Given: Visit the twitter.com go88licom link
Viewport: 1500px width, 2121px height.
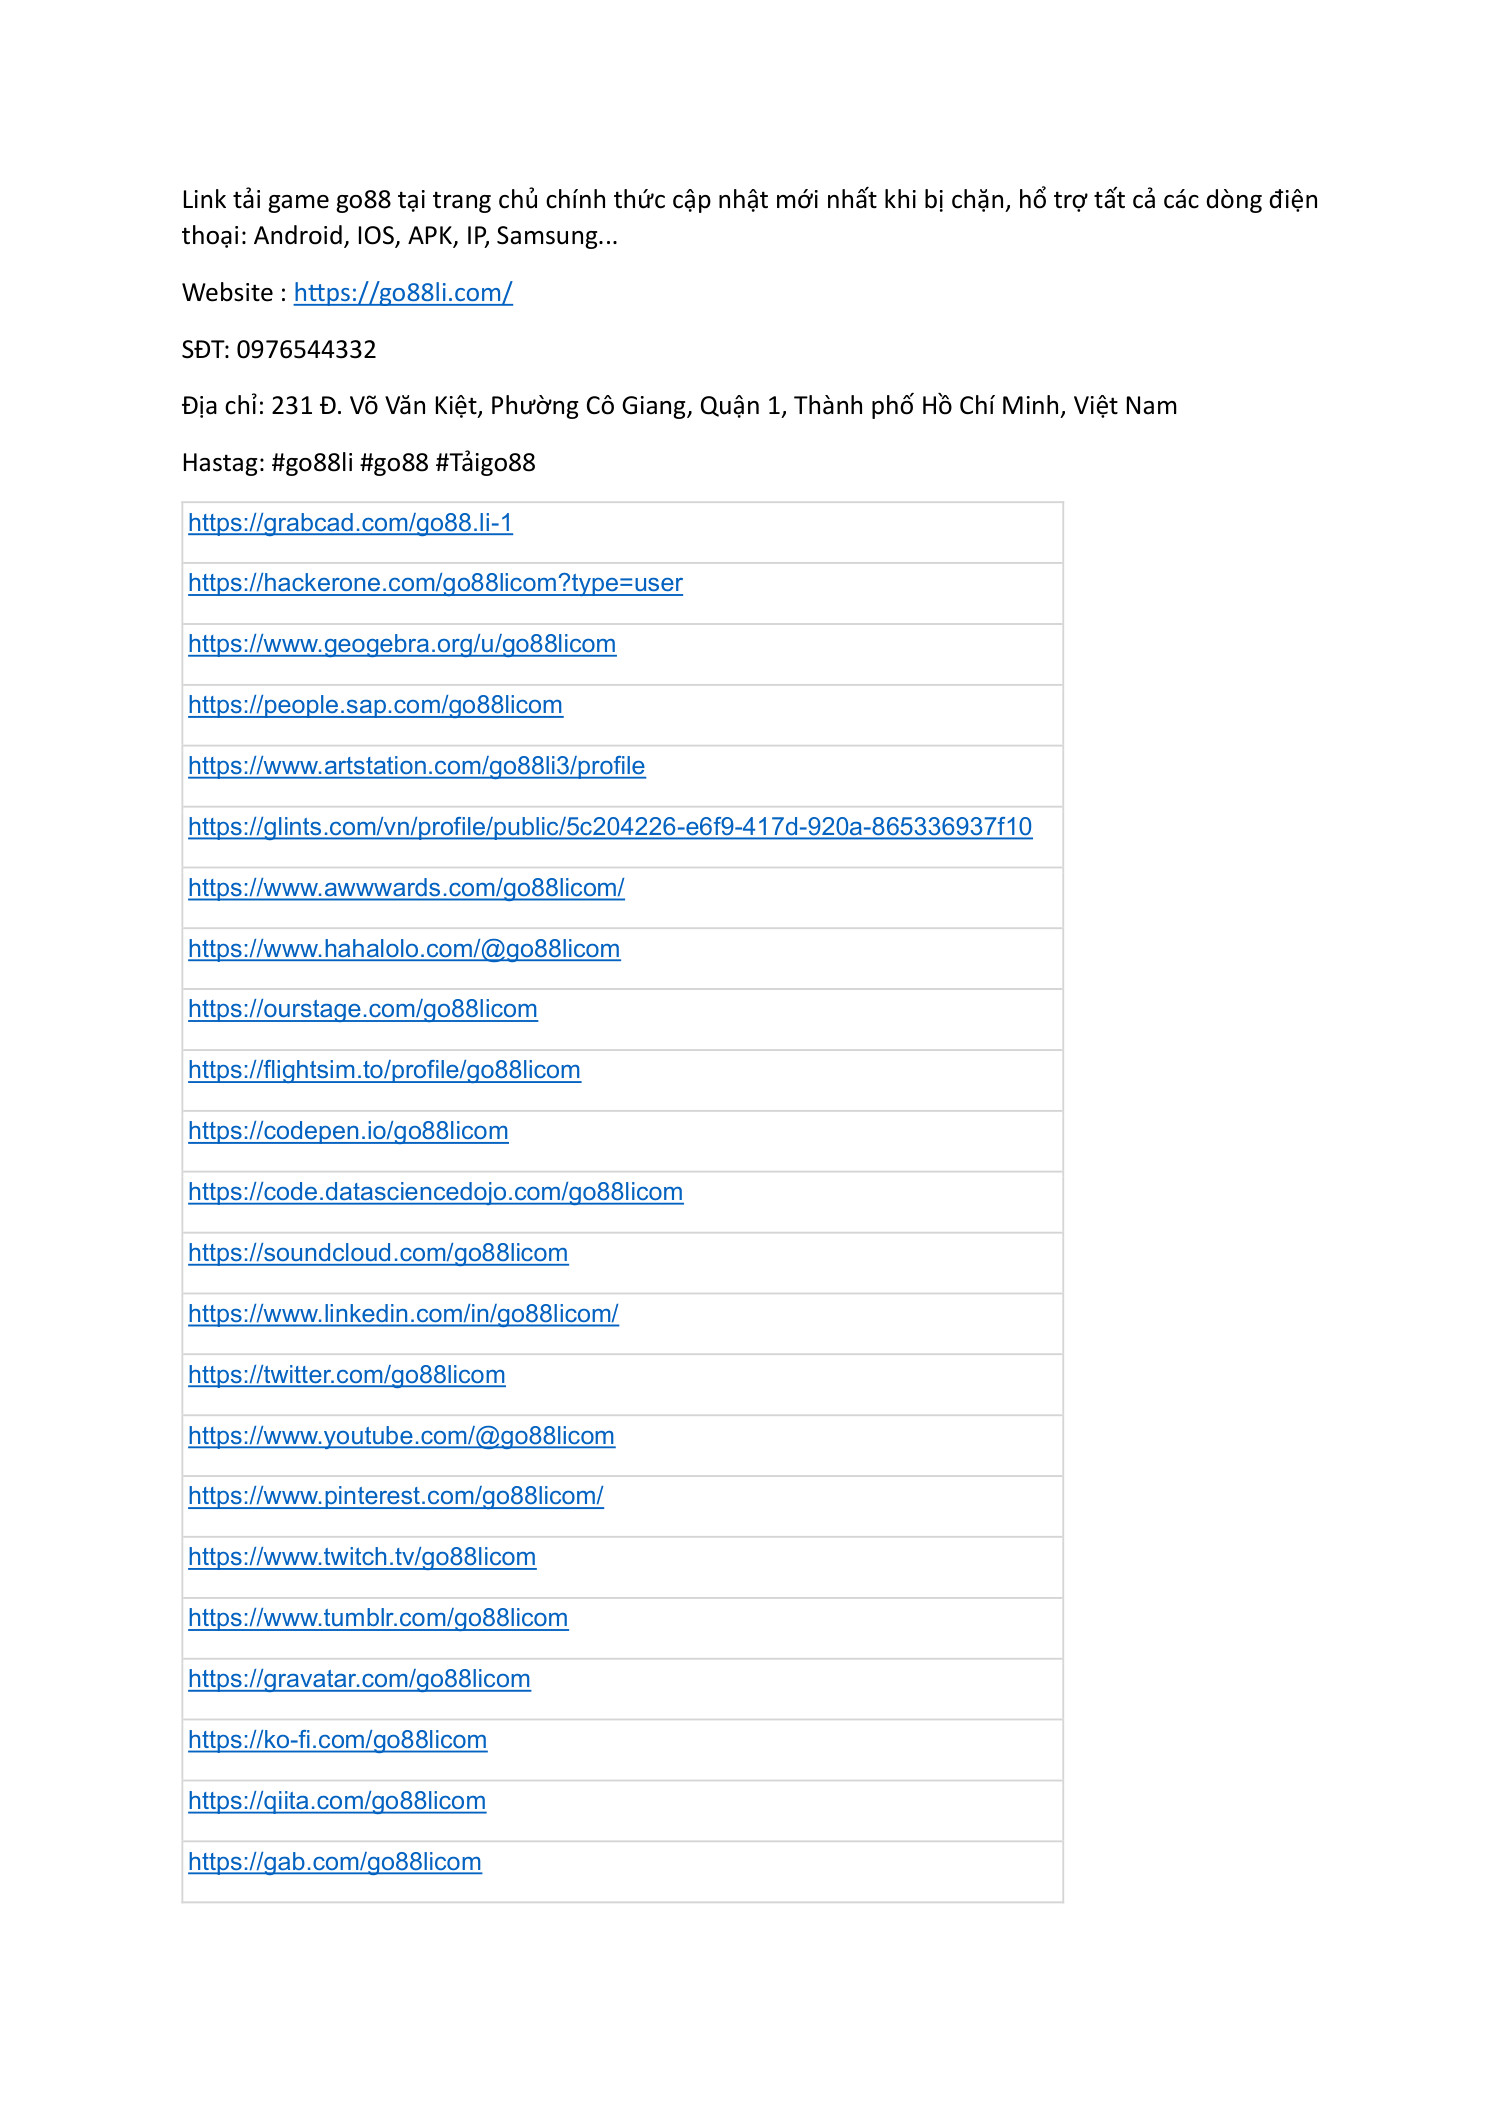Looking at the screenshot, I should (x=347, y=1375).
